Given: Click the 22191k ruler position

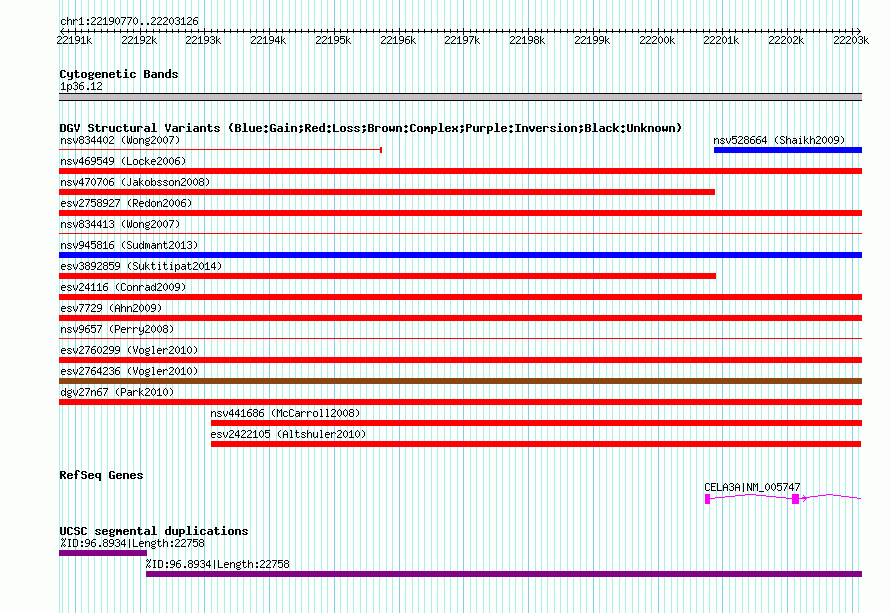Looking at the screenshot, I should pyautogui.click(x=74, y=40).
